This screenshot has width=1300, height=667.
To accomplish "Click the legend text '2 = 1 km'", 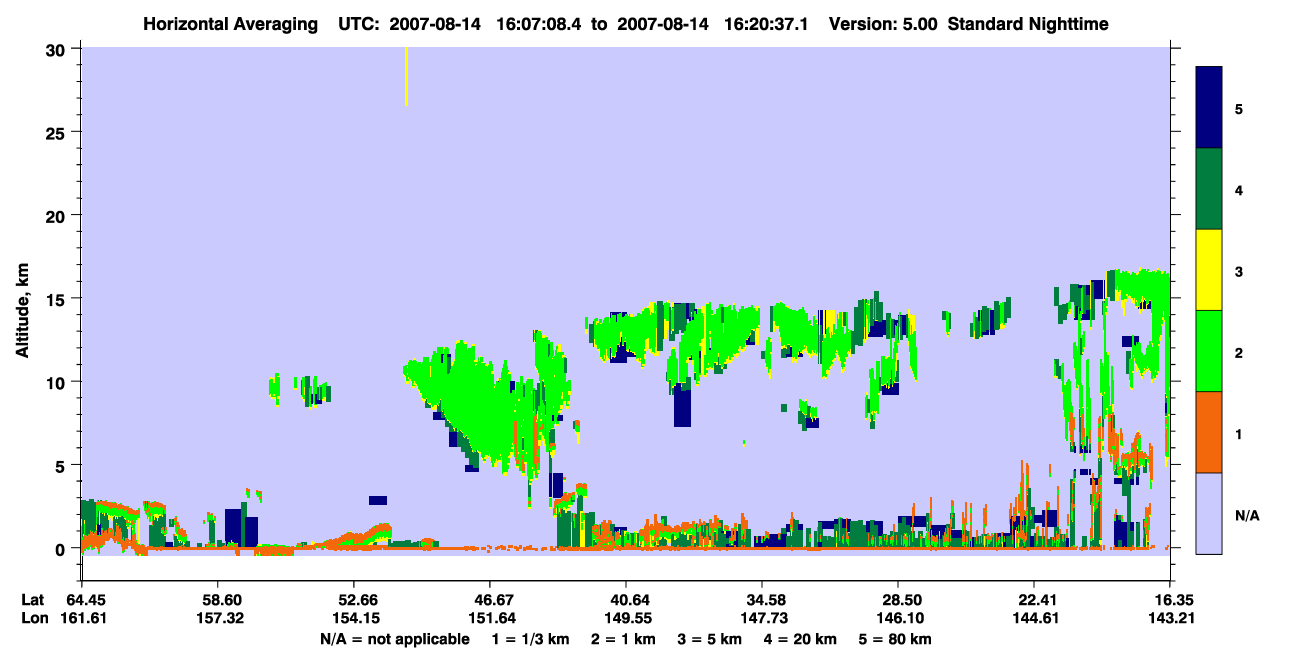I will 626,639.
